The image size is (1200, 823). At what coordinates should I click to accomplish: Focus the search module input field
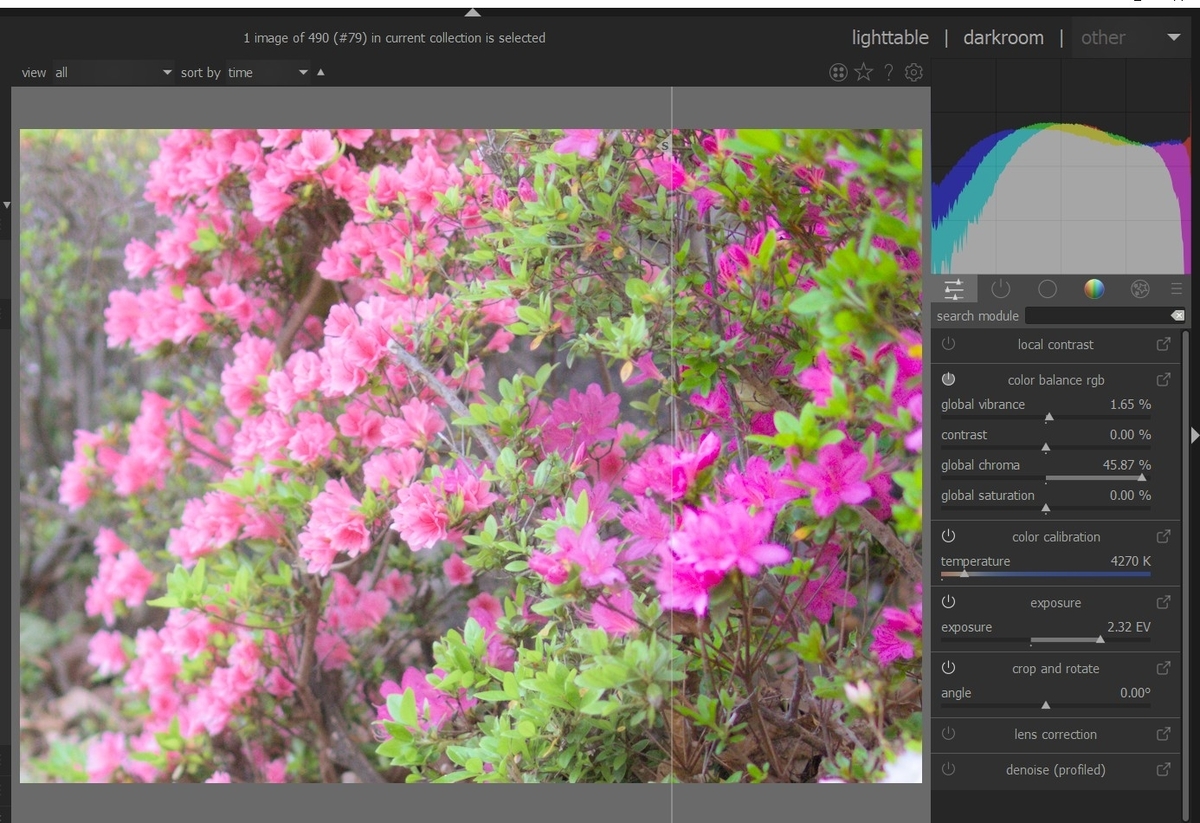click(x=1096, y=316)
